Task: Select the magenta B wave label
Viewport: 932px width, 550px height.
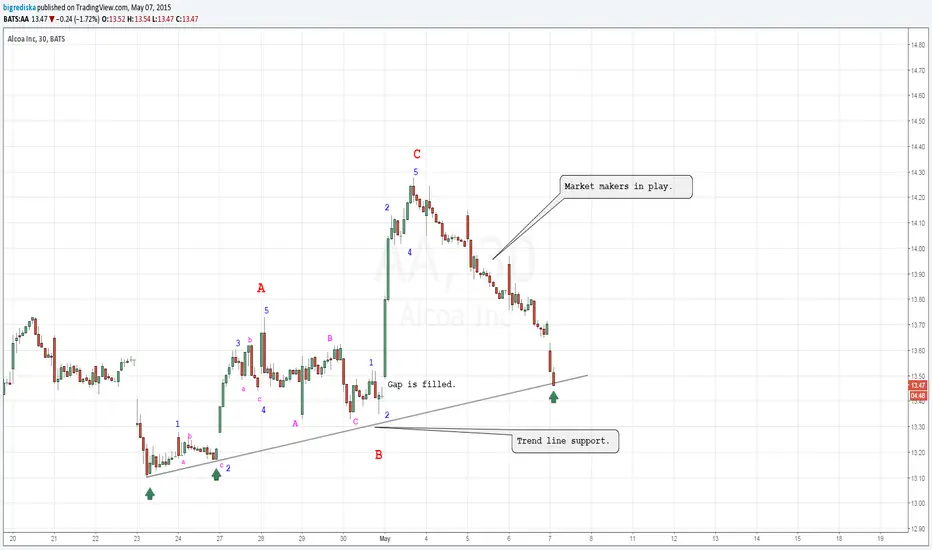Action: [x=330, y=338]
